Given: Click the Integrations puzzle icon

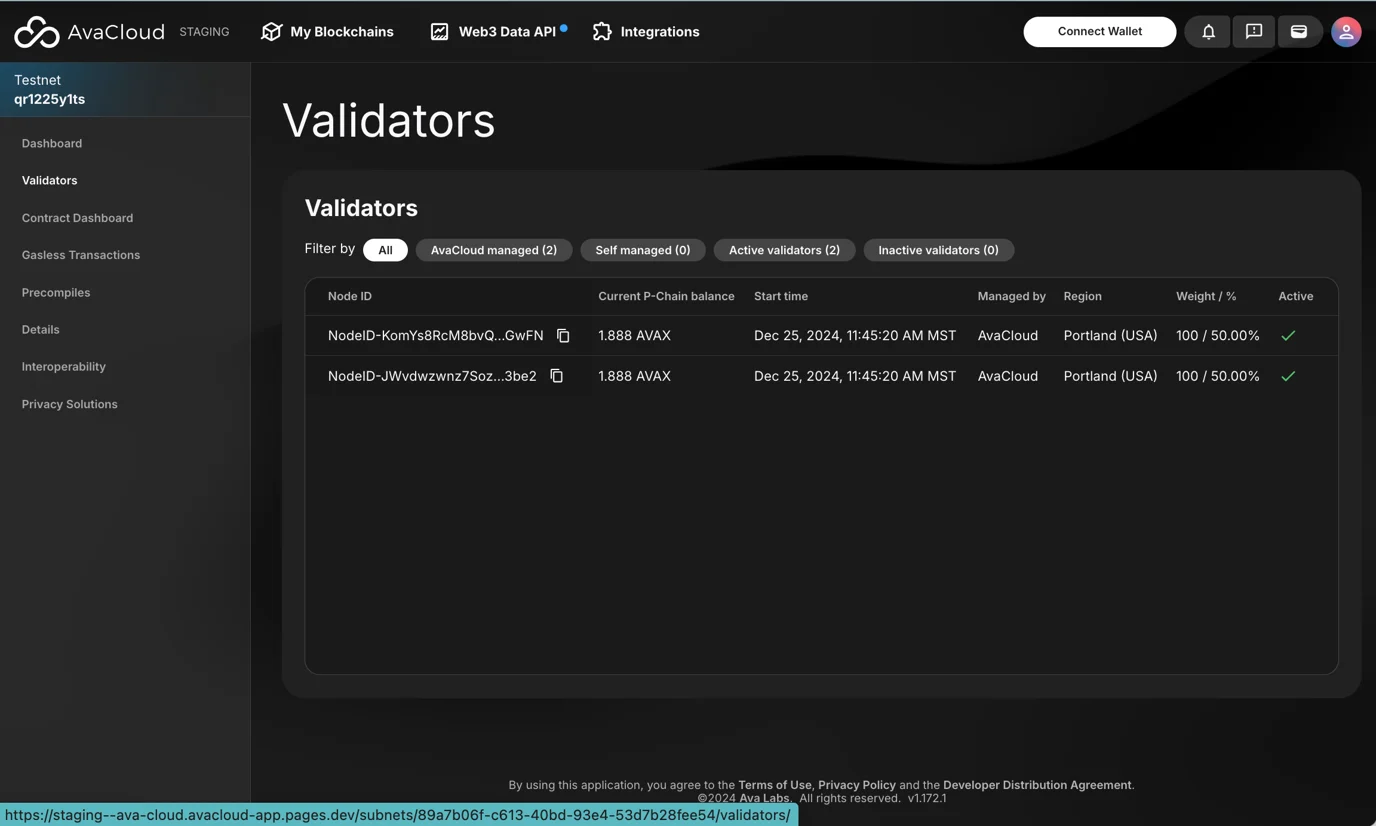Looking at the screenshot, I should (x=602, y=32).
